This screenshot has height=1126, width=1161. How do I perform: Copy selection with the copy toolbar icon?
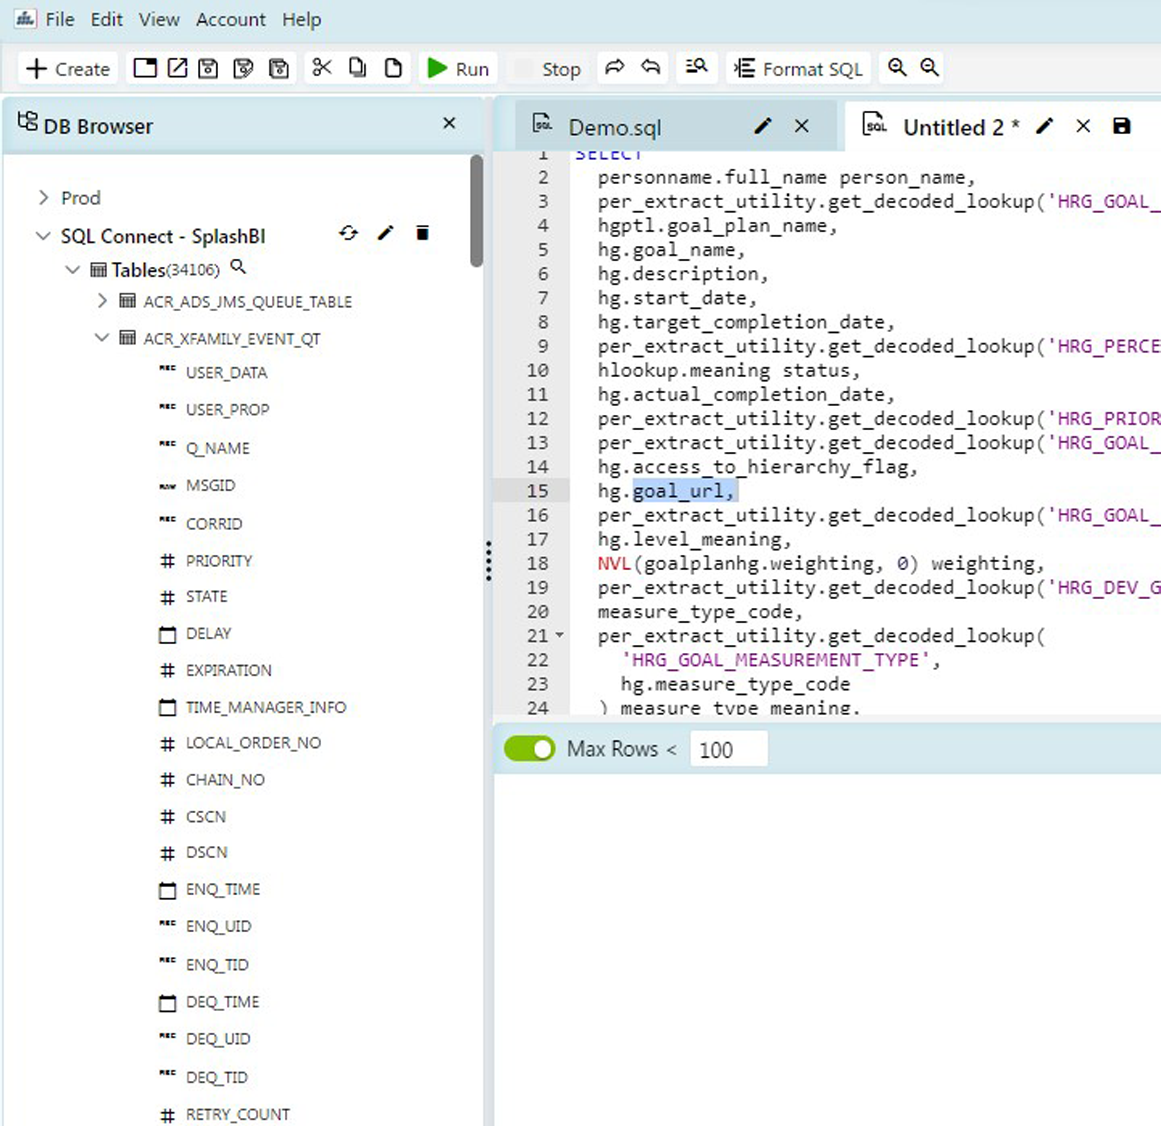[x=357, y=67]
